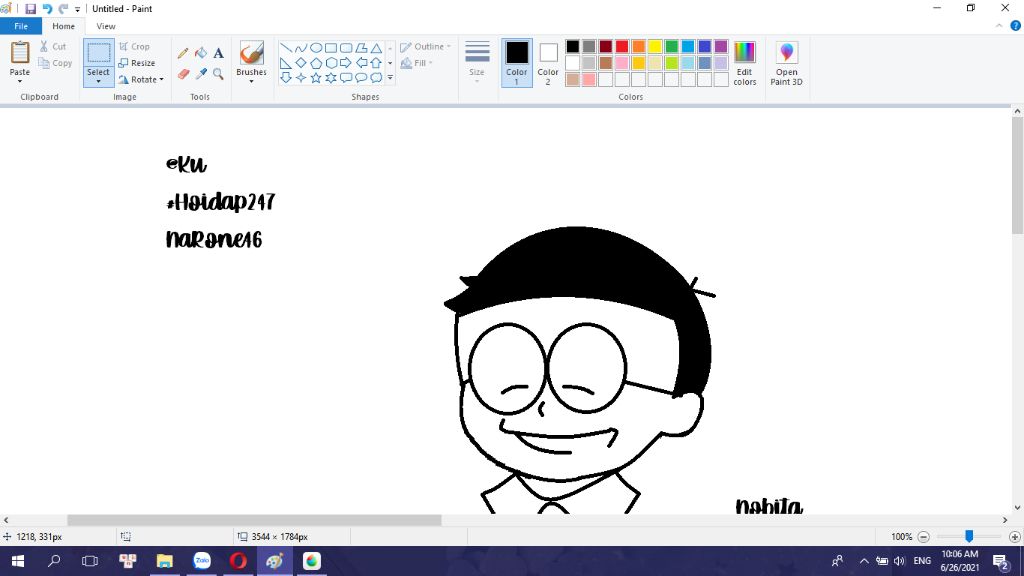1024x576 pixels.
Task: Pick the green color swatch
Action: tap(671, 46)
